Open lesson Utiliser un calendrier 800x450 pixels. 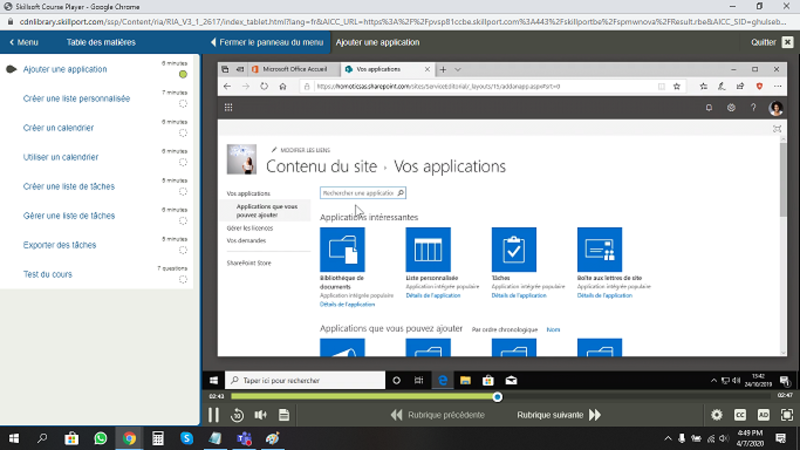click(x=61, y=157)
